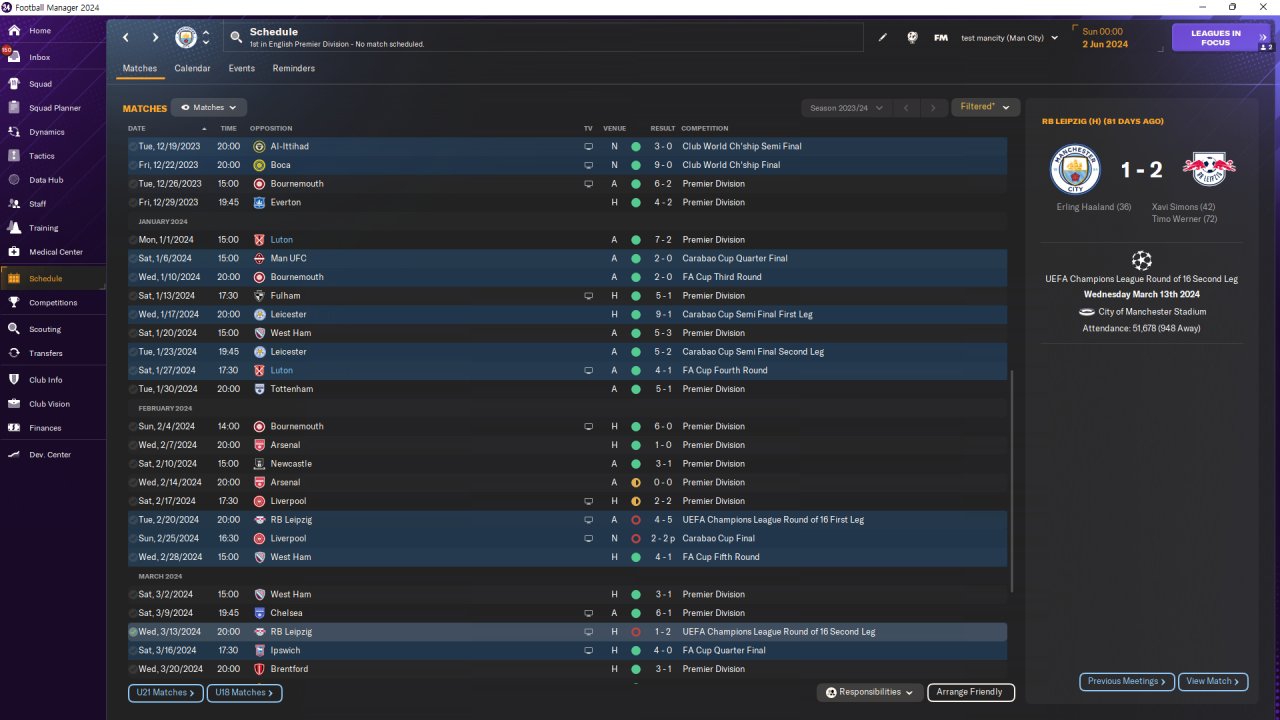The height and width of the screenshot is (720, 1280).
Task: Click the Champions League ball icon in the panel
Action: point(1141,260)
